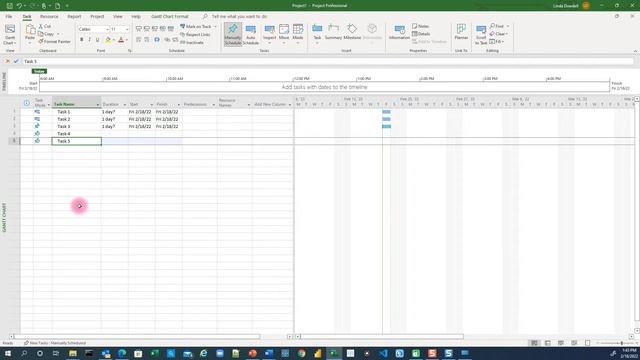Open the Inspect task tool
Viewport: 640px width, 360px height.
coord(269,35)
